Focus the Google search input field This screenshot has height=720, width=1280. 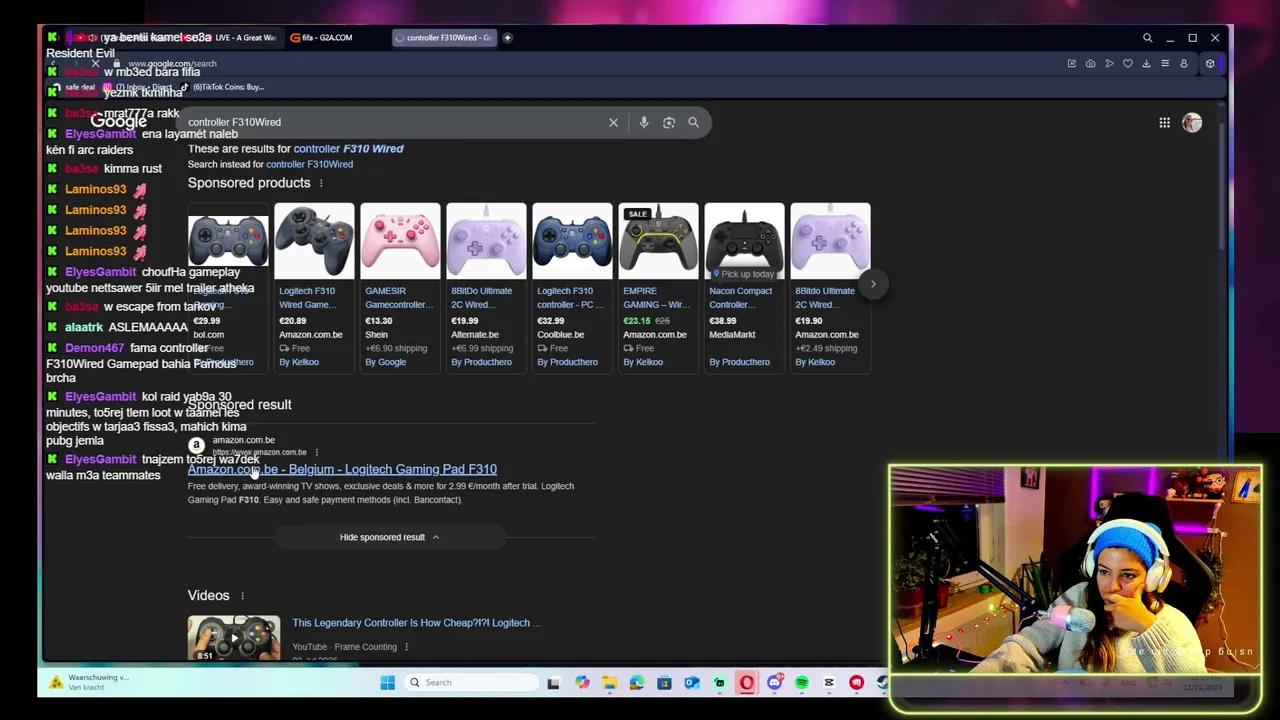tap(395, 122)
